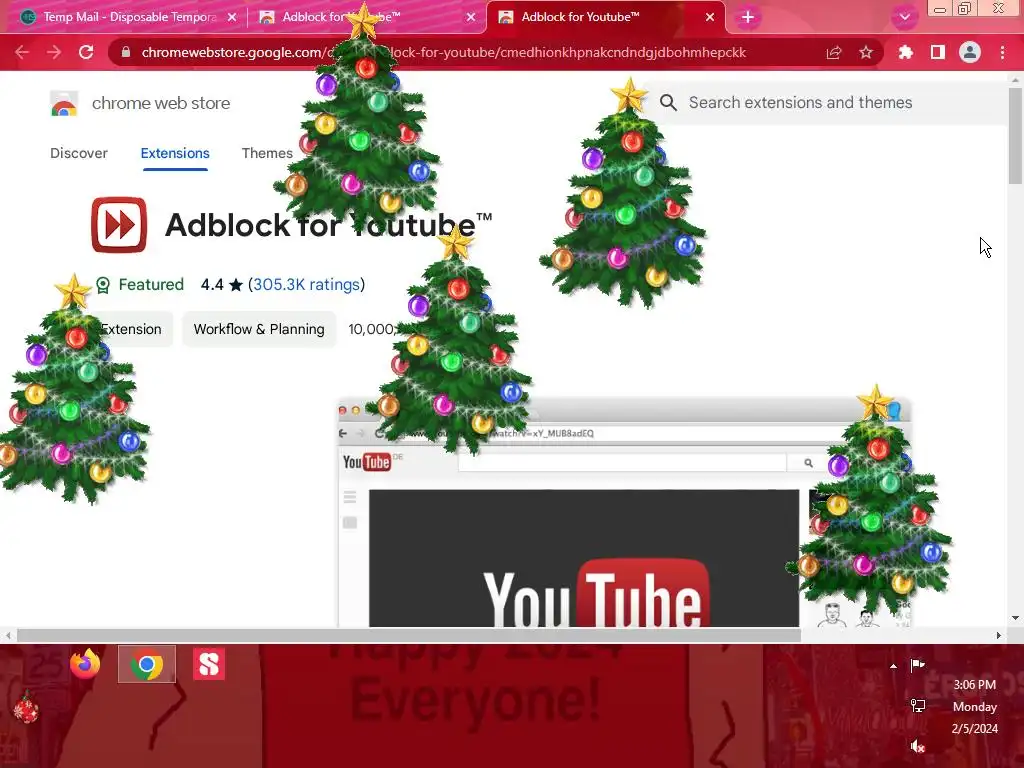The height and width of the screenshot is (768, 1024).
Task: Open the Action Center flag icon
Action: click(918, 665)
